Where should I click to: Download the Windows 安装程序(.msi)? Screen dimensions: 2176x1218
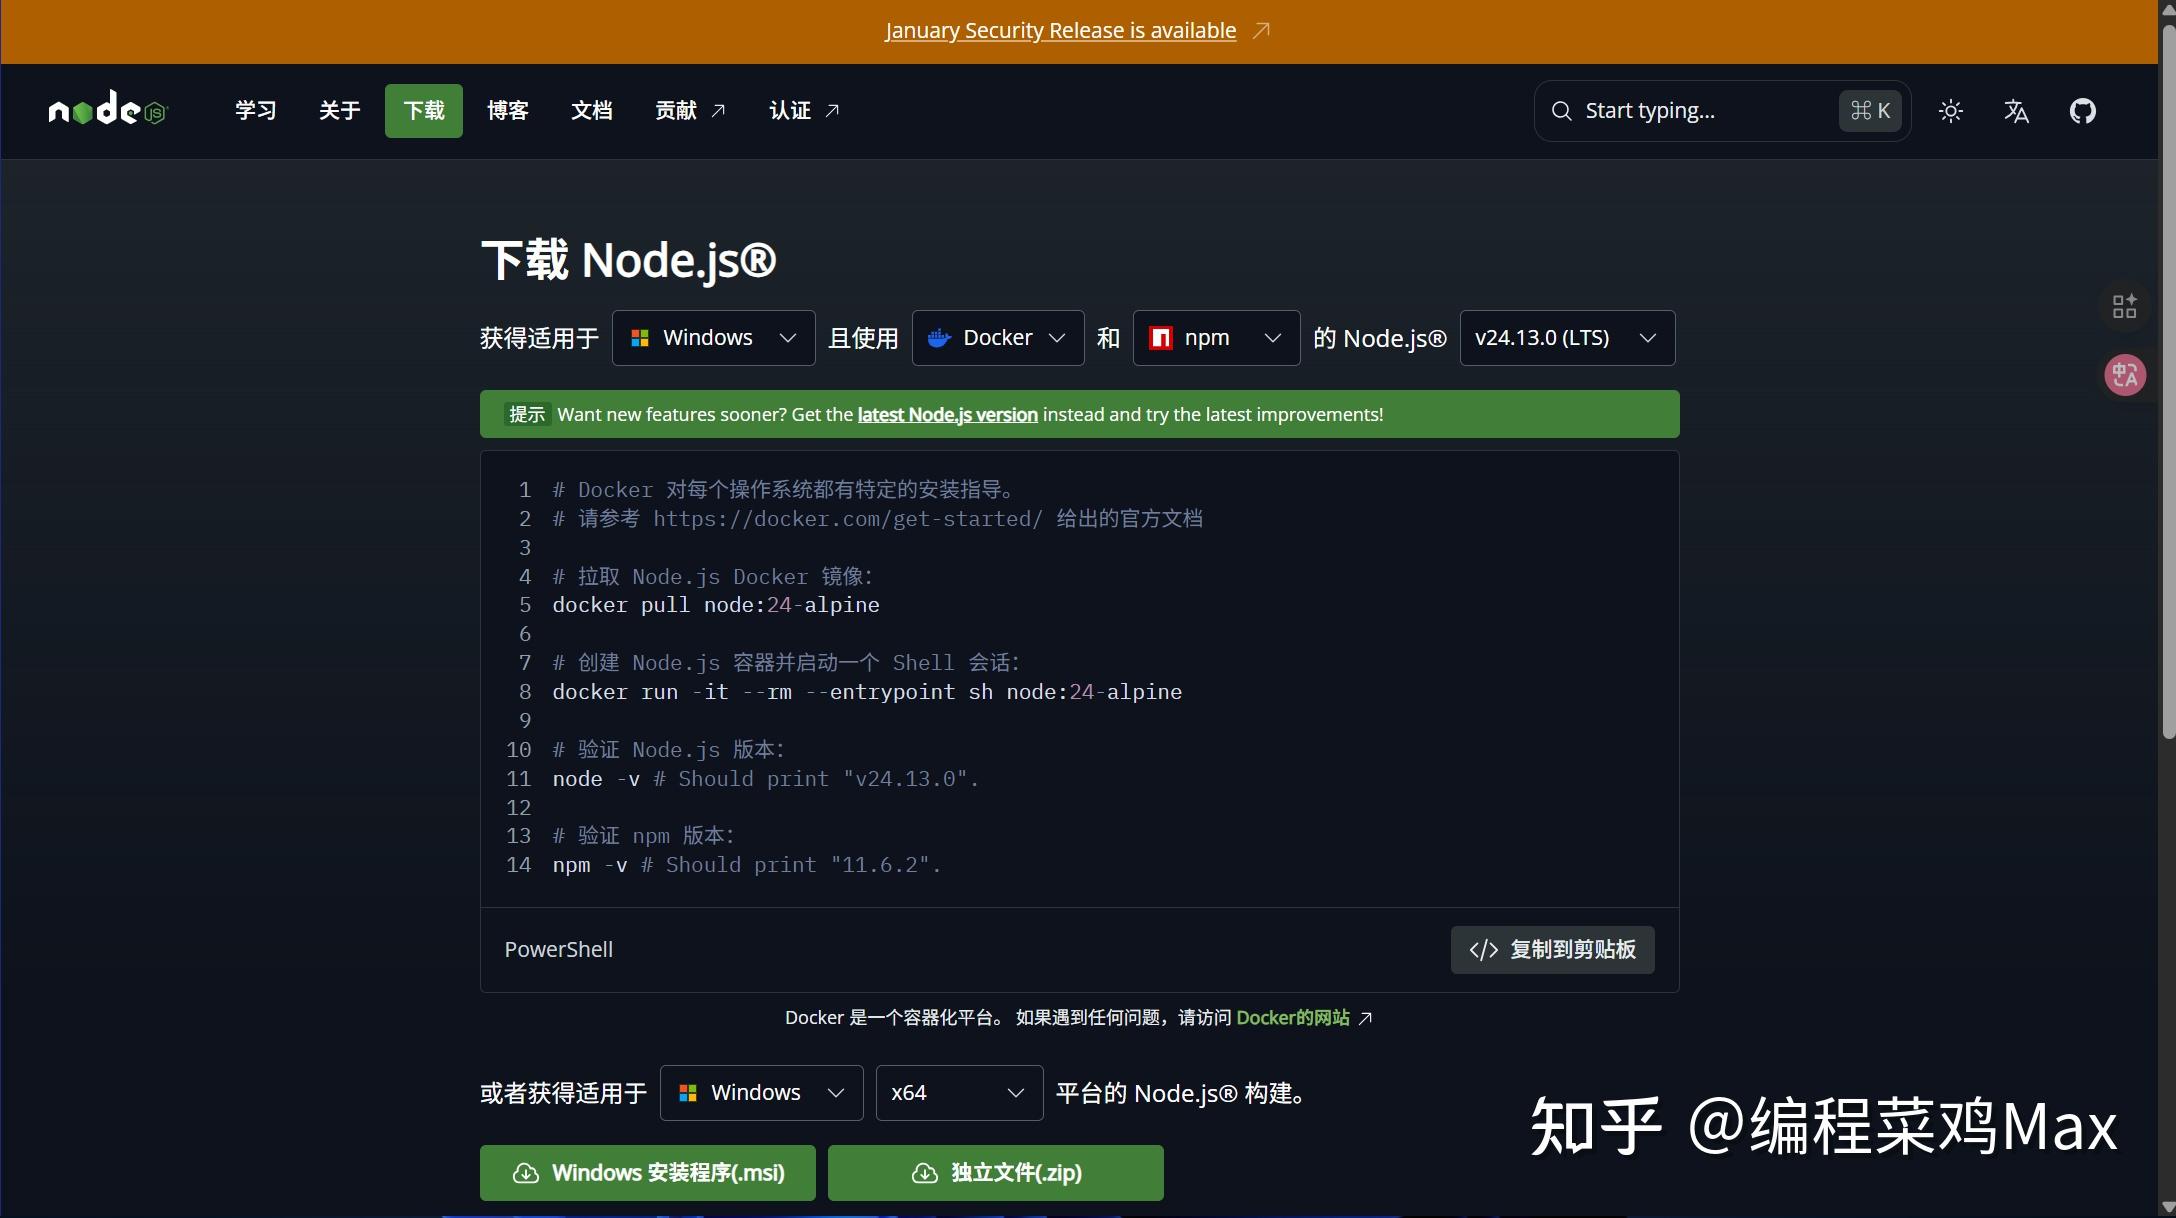pos(647,1172)
